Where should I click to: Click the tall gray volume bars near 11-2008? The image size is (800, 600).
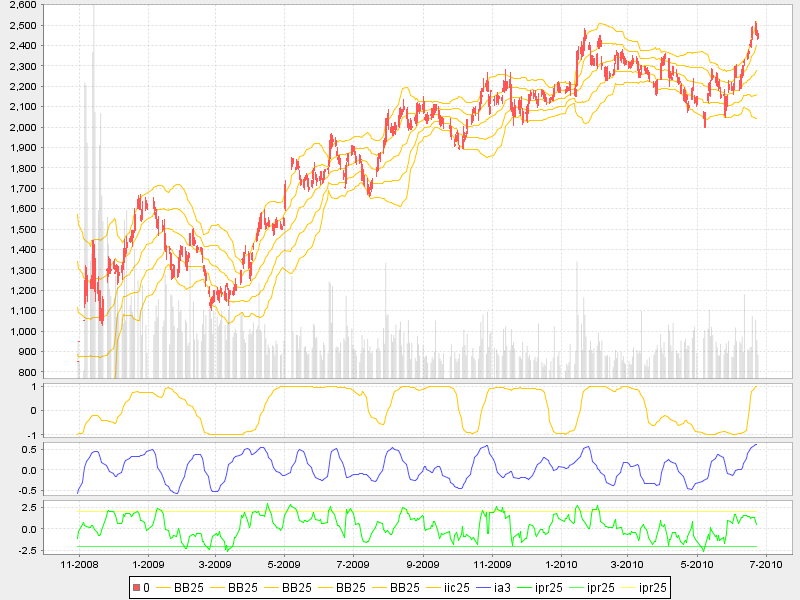[92, 200]
